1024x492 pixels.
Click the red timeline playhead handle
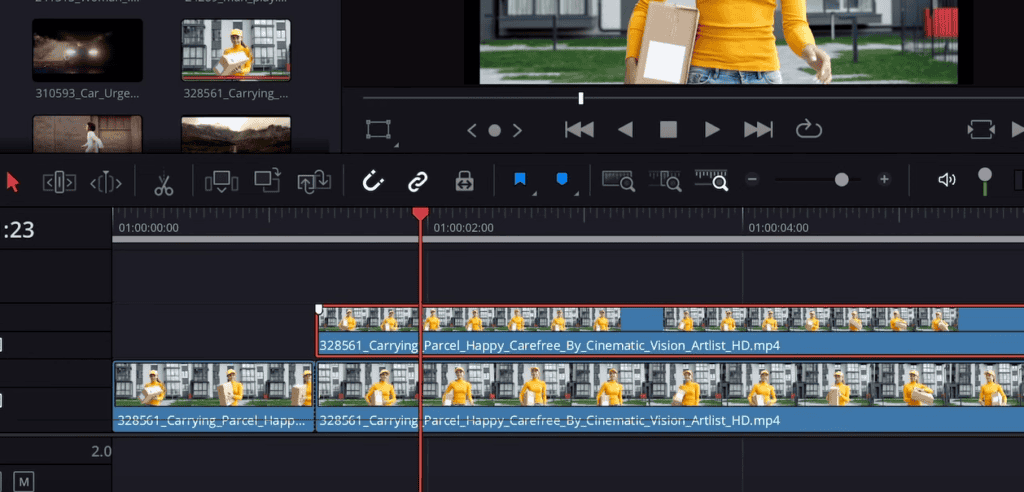[x=421, y=214]
